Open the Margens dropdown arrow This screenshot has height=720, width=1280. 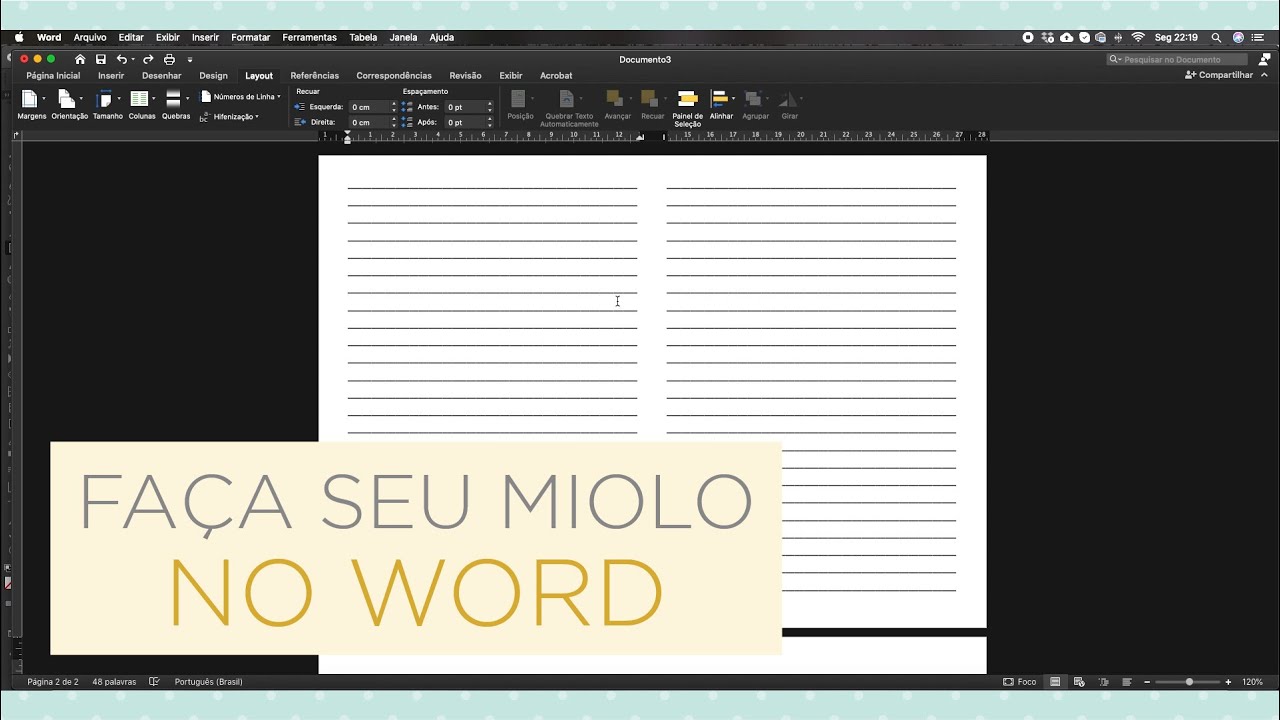(44, 98)
